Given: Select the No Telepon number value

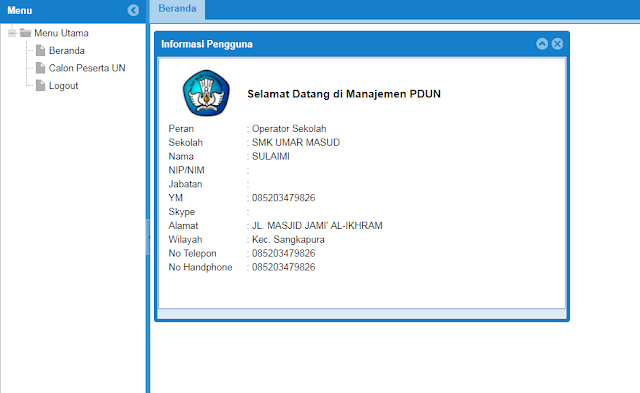Looking at the screenshot, I should pos(283,253).
